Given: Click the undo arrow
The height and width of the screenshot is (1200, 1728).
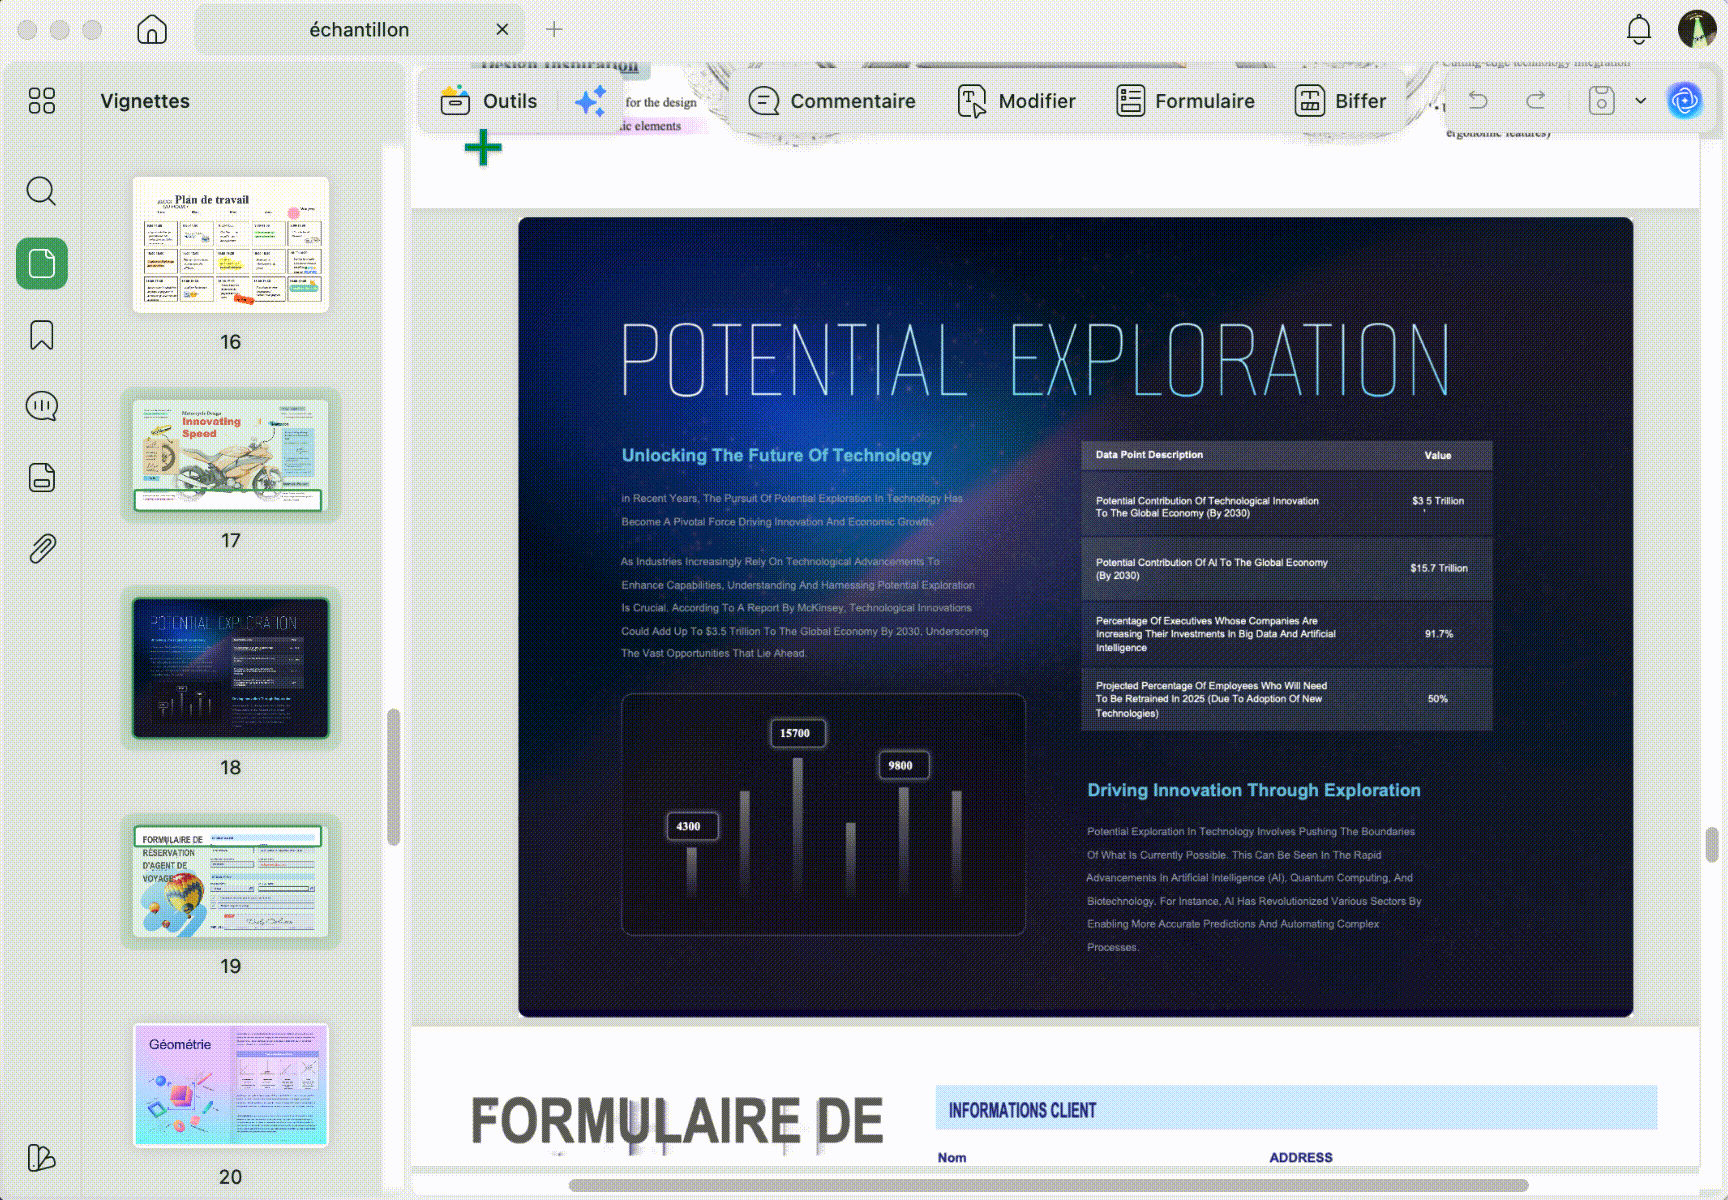Looking at the screenshot, I should [x=1478, y=101].
